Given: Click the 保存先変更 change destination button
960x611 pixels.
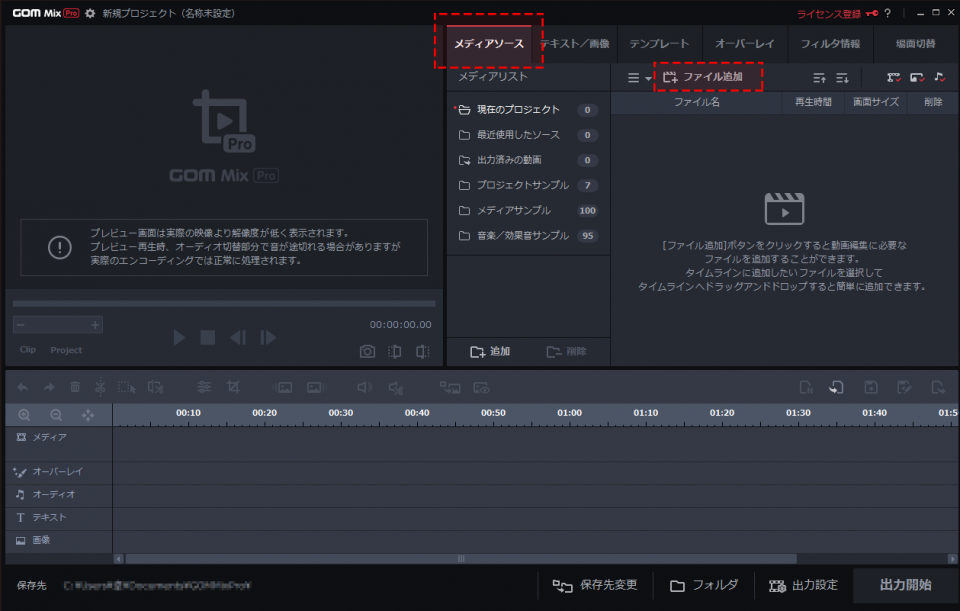Looking at the screenshot, I should (594, 585).
